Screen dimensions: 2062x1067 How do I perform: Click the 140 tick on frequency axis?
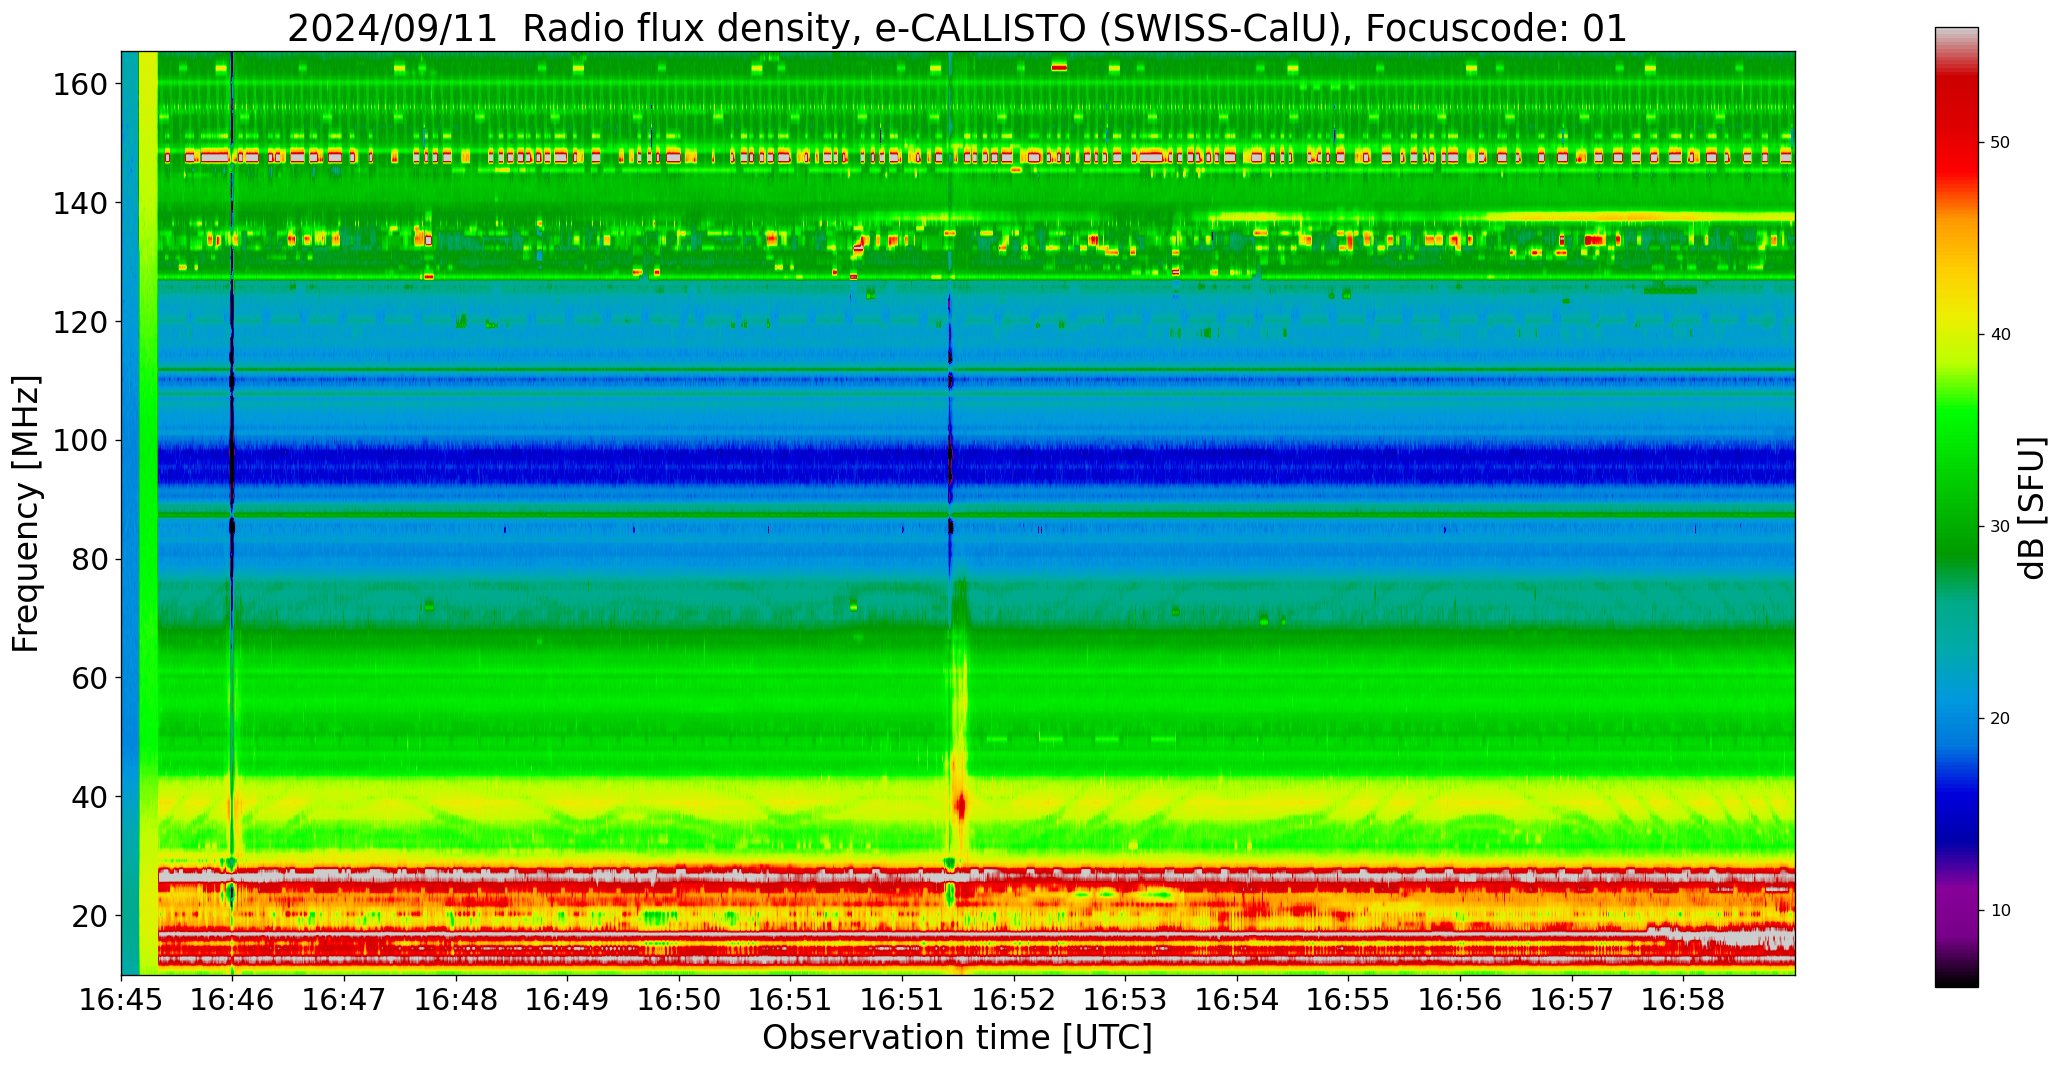click(79, 203)
